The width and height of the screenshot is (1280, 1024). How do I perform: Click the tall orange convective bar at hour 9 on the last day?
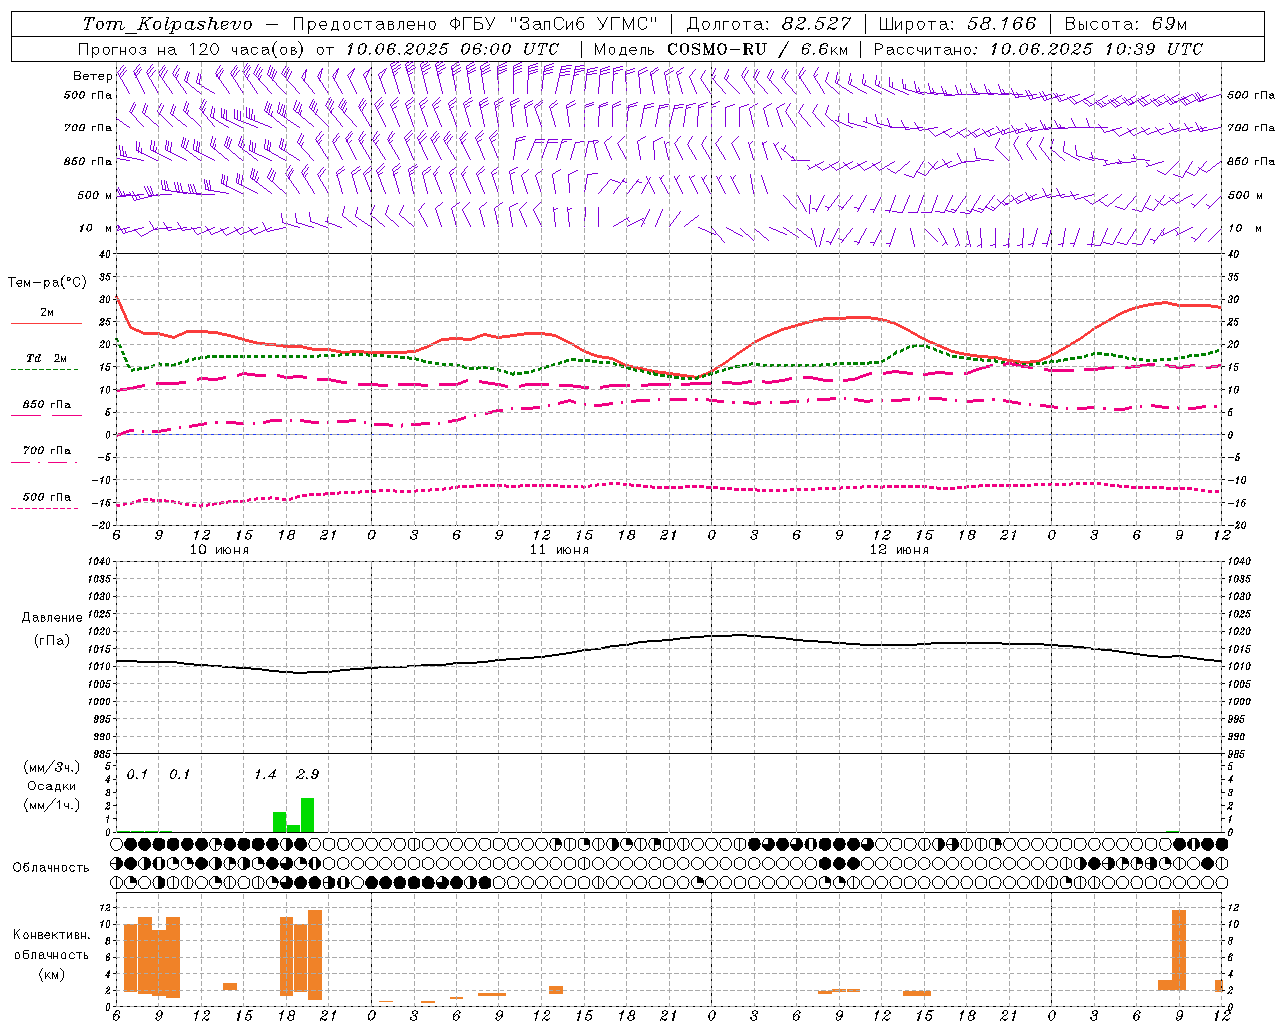(1179, 950)
